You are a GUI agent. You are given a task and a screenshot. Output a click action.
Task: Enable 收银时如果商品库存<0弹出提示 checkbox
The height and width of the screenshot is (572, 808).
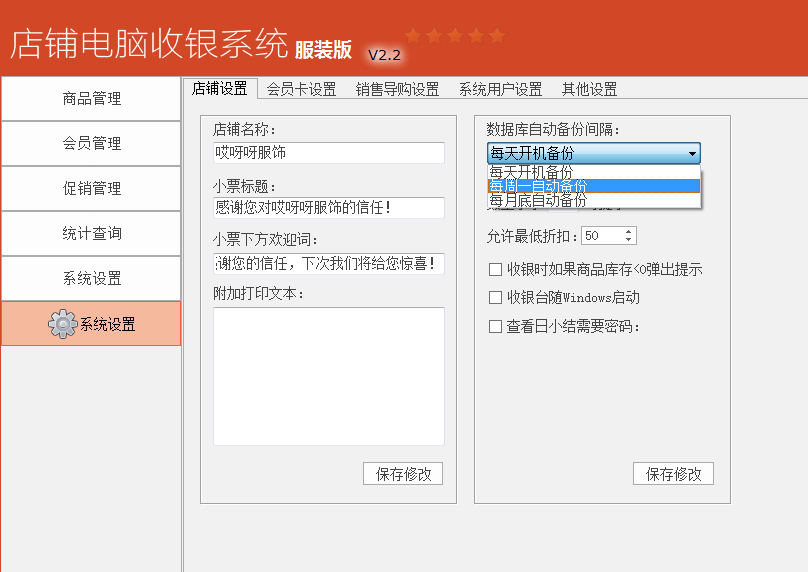(495, 269)
